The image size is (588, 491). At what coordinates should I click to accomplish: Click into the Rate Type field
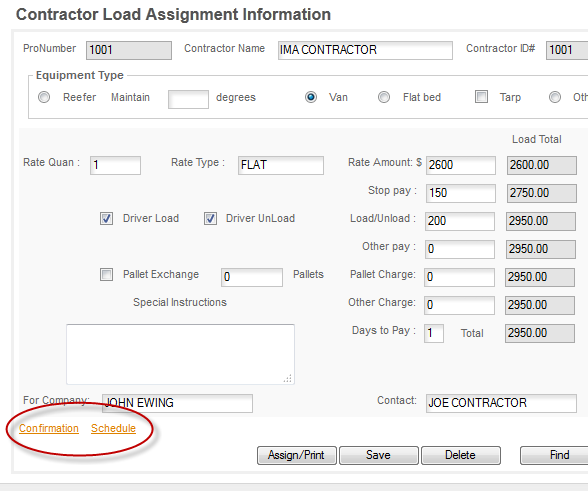click(x=281, y=165)
